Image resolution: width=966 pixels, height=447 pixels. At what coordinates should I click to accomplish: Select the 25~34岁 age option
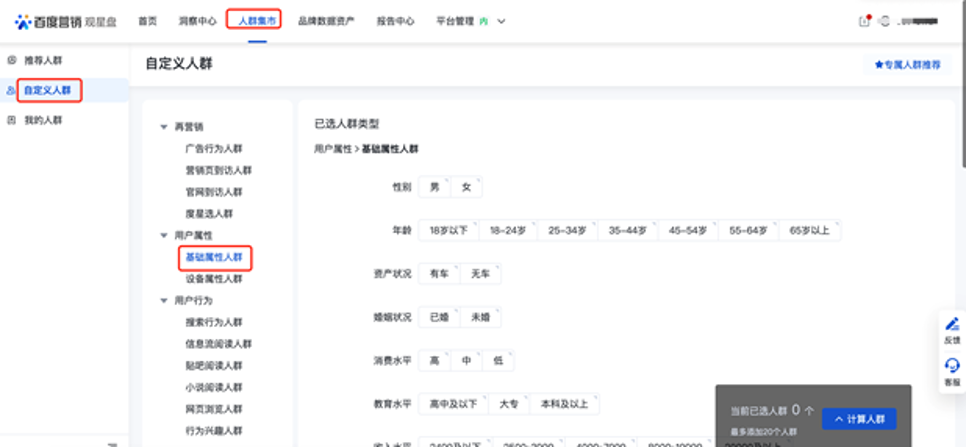coord(567,231)
